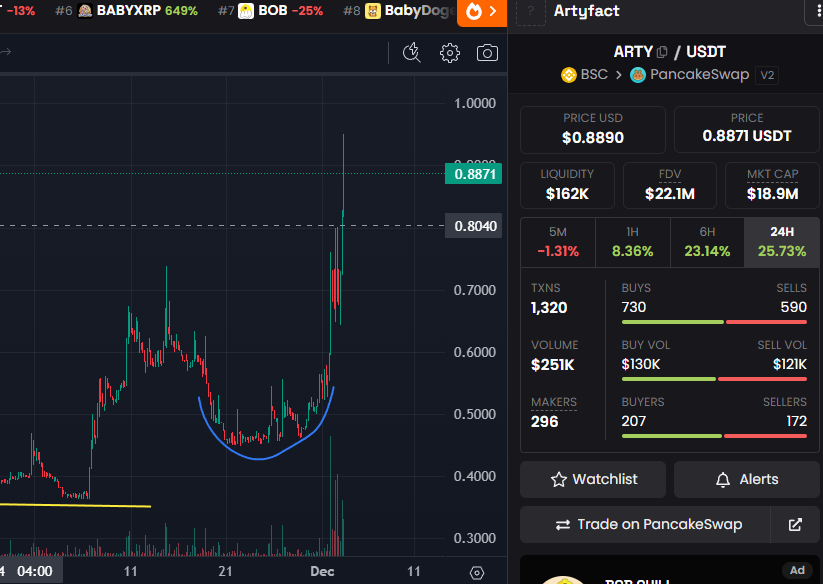Image resolution: width=823 pixels, height=584 pixels.
Task: Copy ARTY token address icon
Action: (x=662, y=52)
